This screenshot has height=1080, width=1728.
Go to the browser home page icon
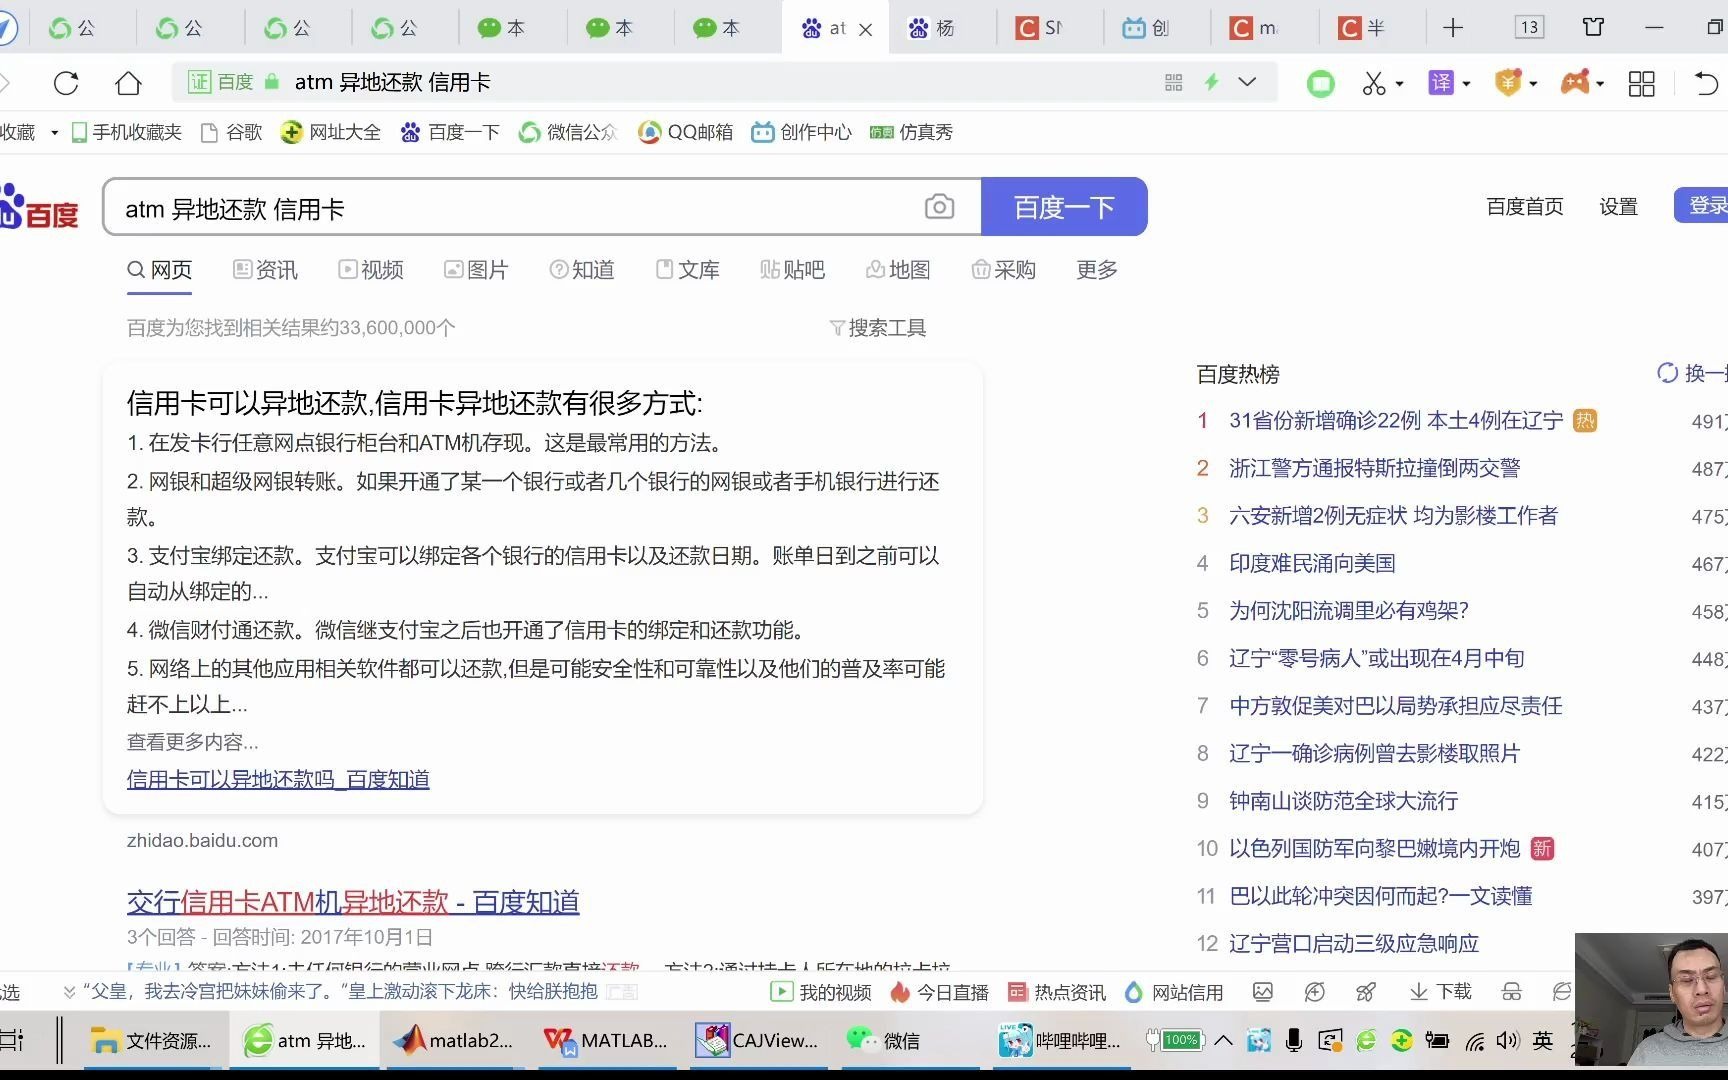point(128,83)
